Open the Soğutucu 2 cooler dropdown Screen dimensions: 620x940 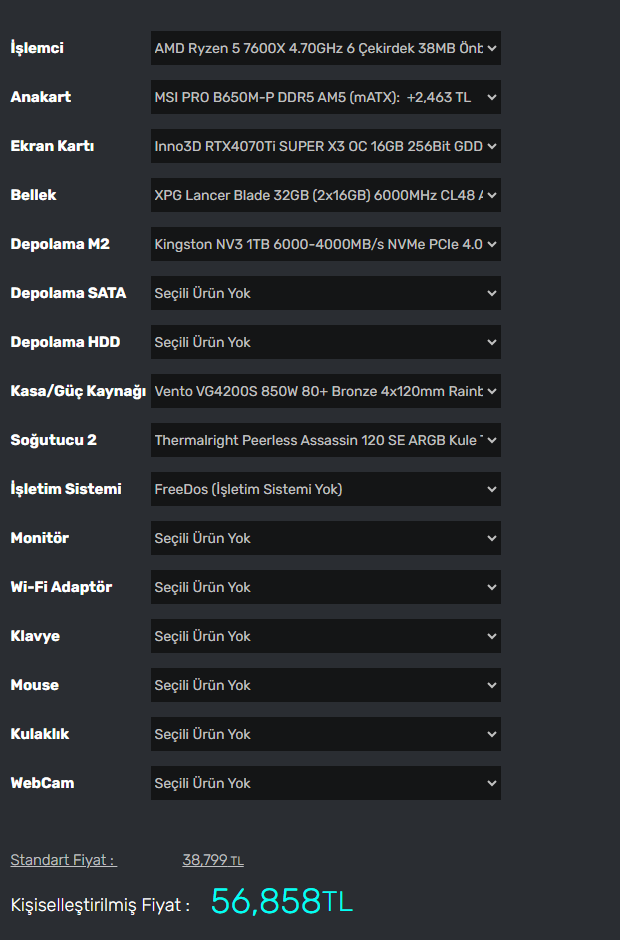click(x=325, y=440)
